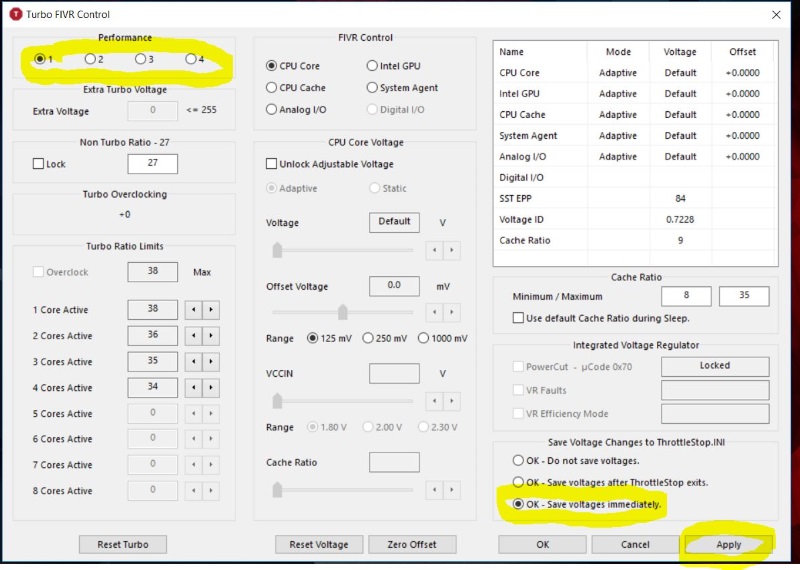
Task: Click the Cache Ratio Maximum field
Action: pos(744,296)
